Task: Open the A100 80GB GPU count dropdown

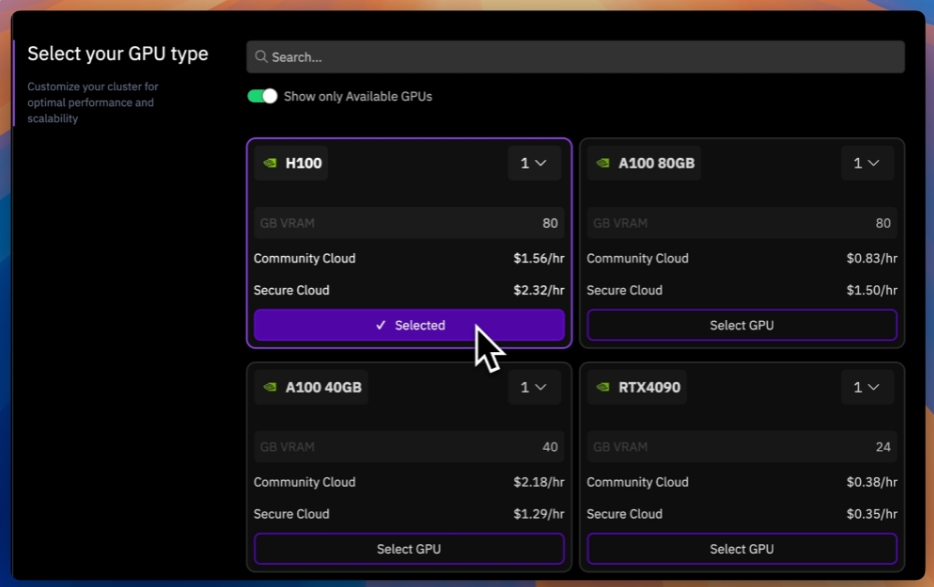Action: 867,163
